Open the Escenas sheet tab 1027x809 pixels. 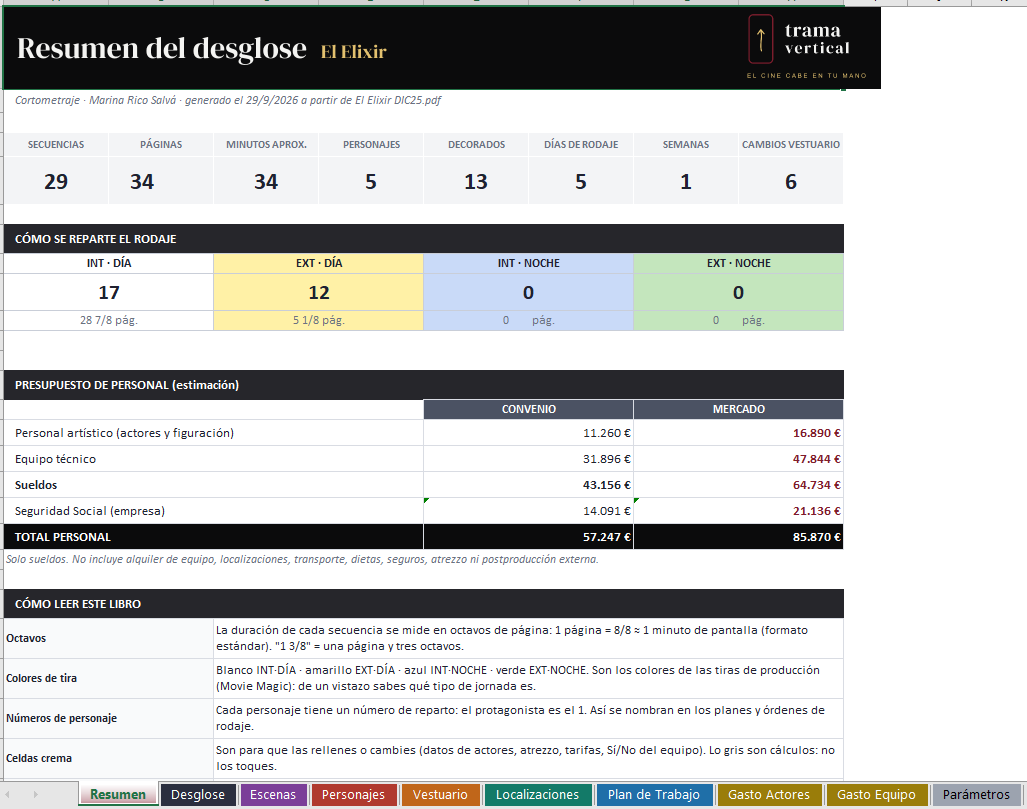272,795
